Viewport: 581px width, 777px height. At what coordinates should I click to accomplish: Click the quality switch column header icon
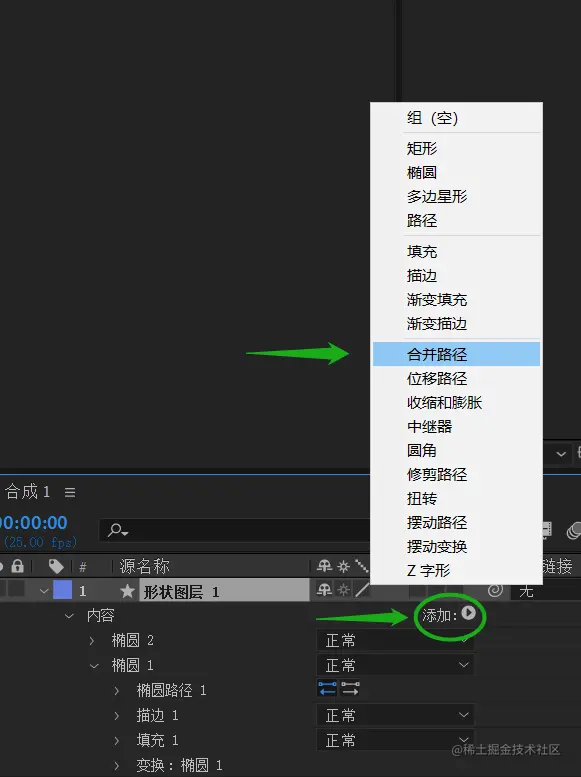coord(362,566)
